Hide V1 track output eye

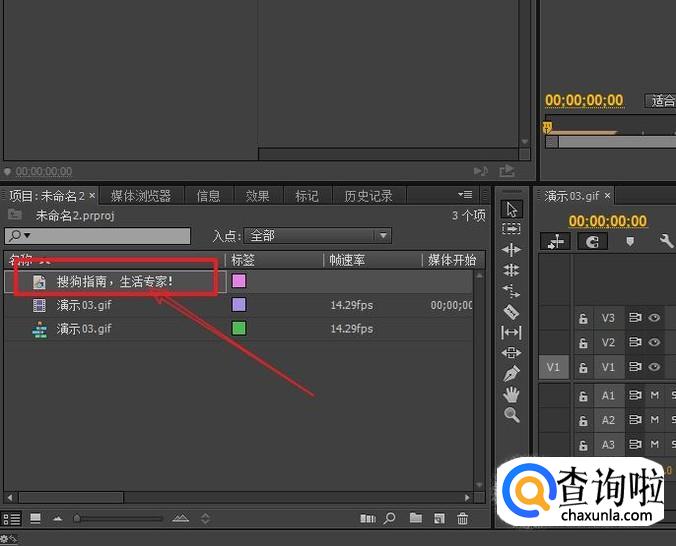click(654, 367)
